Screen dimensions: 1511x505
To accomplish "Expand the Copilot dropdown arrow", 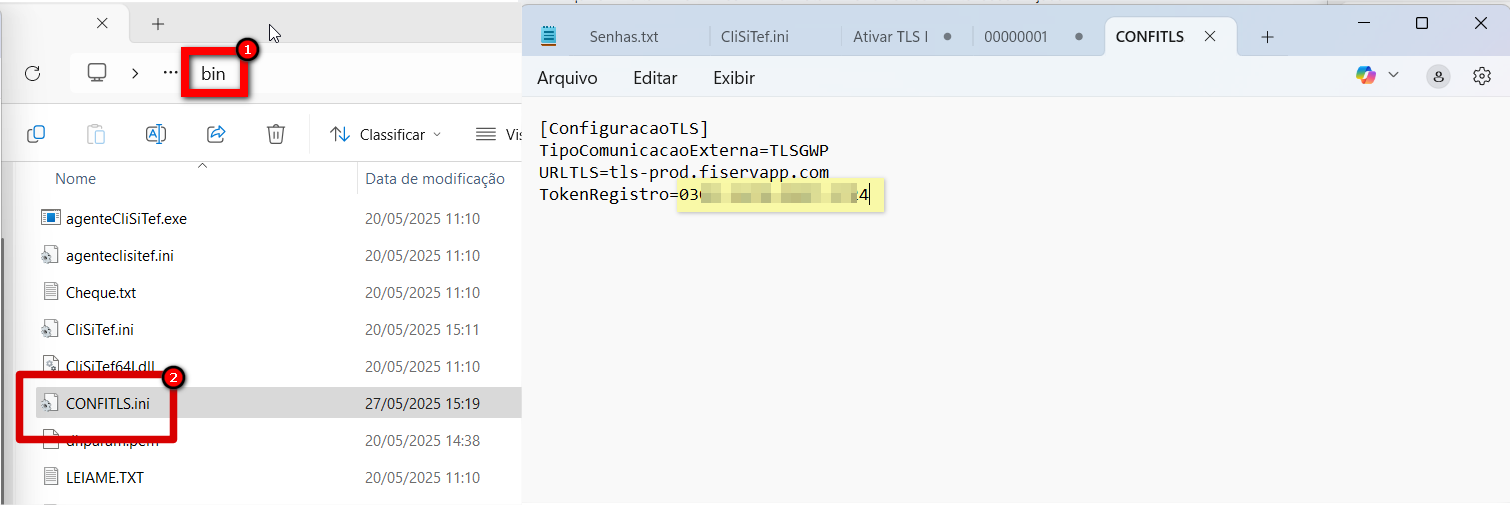I will tap(1394, 75).
